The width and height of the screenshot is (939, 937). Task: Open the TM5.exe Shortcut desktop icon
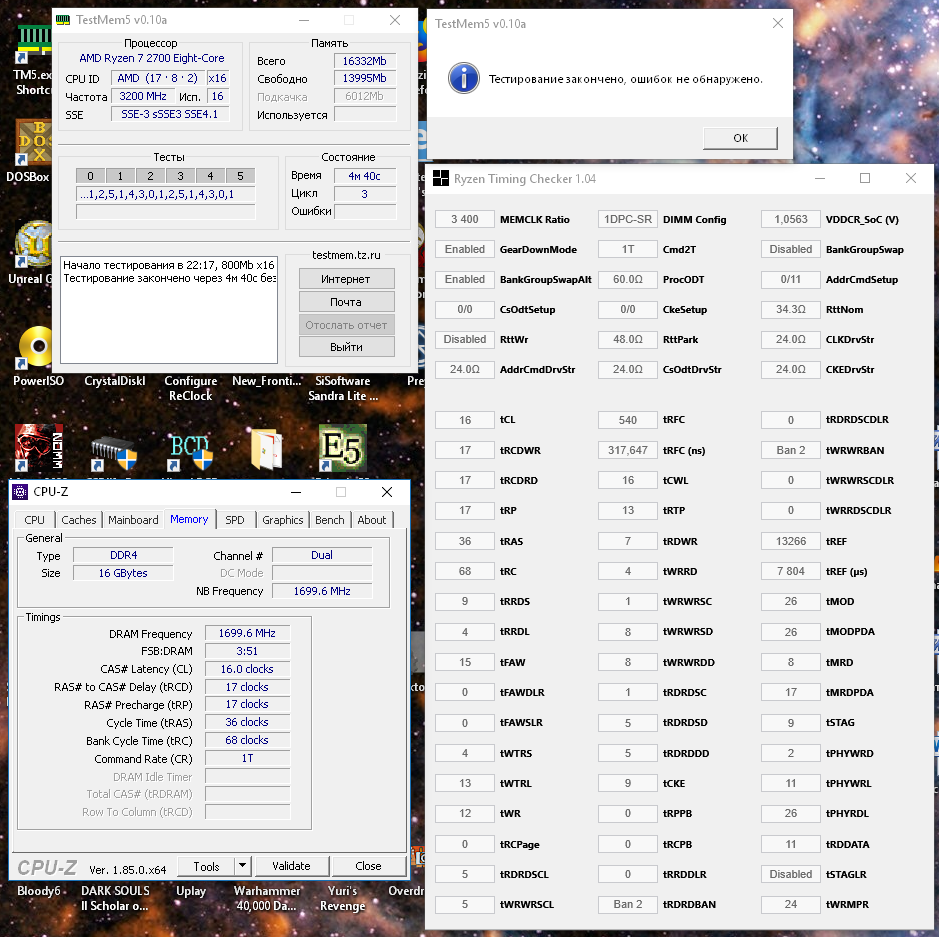(33, 44)
